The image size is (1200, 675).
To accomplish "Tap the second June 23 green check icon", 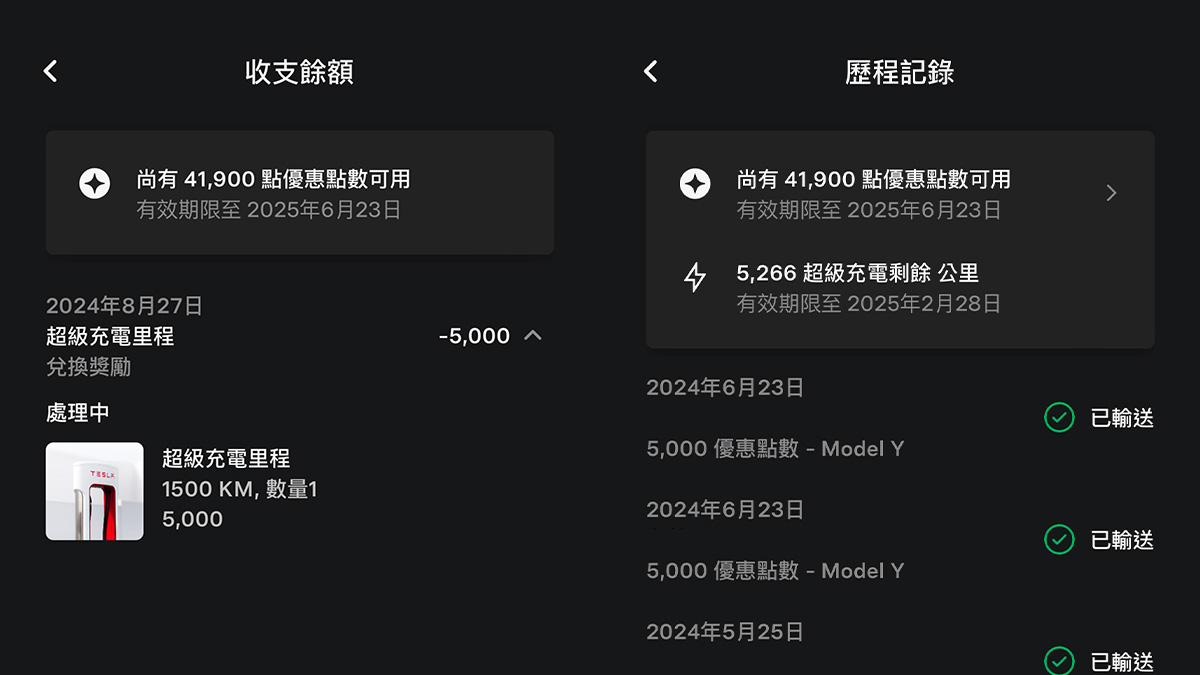I will pos(1059,540).
